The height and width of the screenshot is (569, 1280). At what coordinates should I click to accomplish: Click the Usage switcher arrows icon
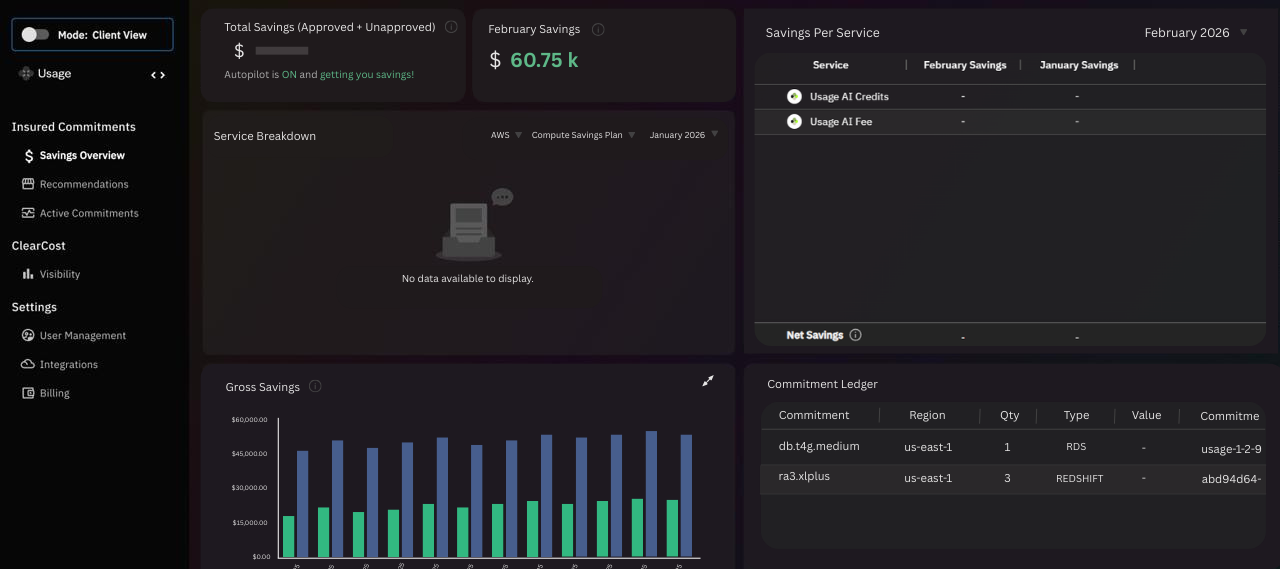[x=158, y=75]
